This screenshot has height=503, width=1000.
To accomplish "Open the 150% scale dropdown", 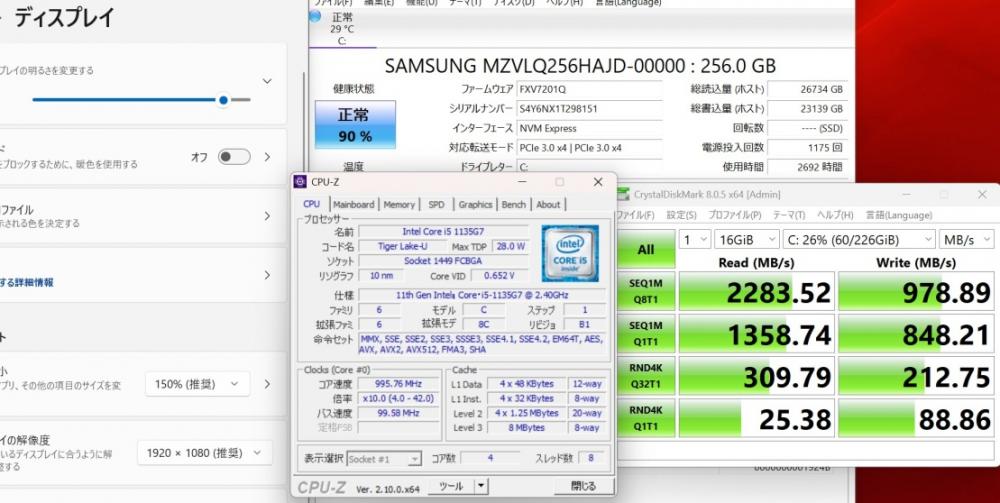I will [x=198, y=384].
